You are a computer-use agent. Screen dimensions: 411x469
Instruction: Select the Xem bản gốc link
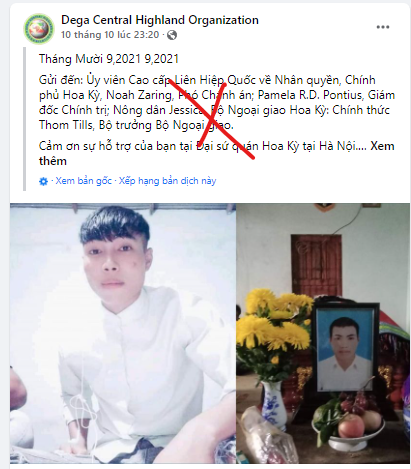tap(83, 181)
